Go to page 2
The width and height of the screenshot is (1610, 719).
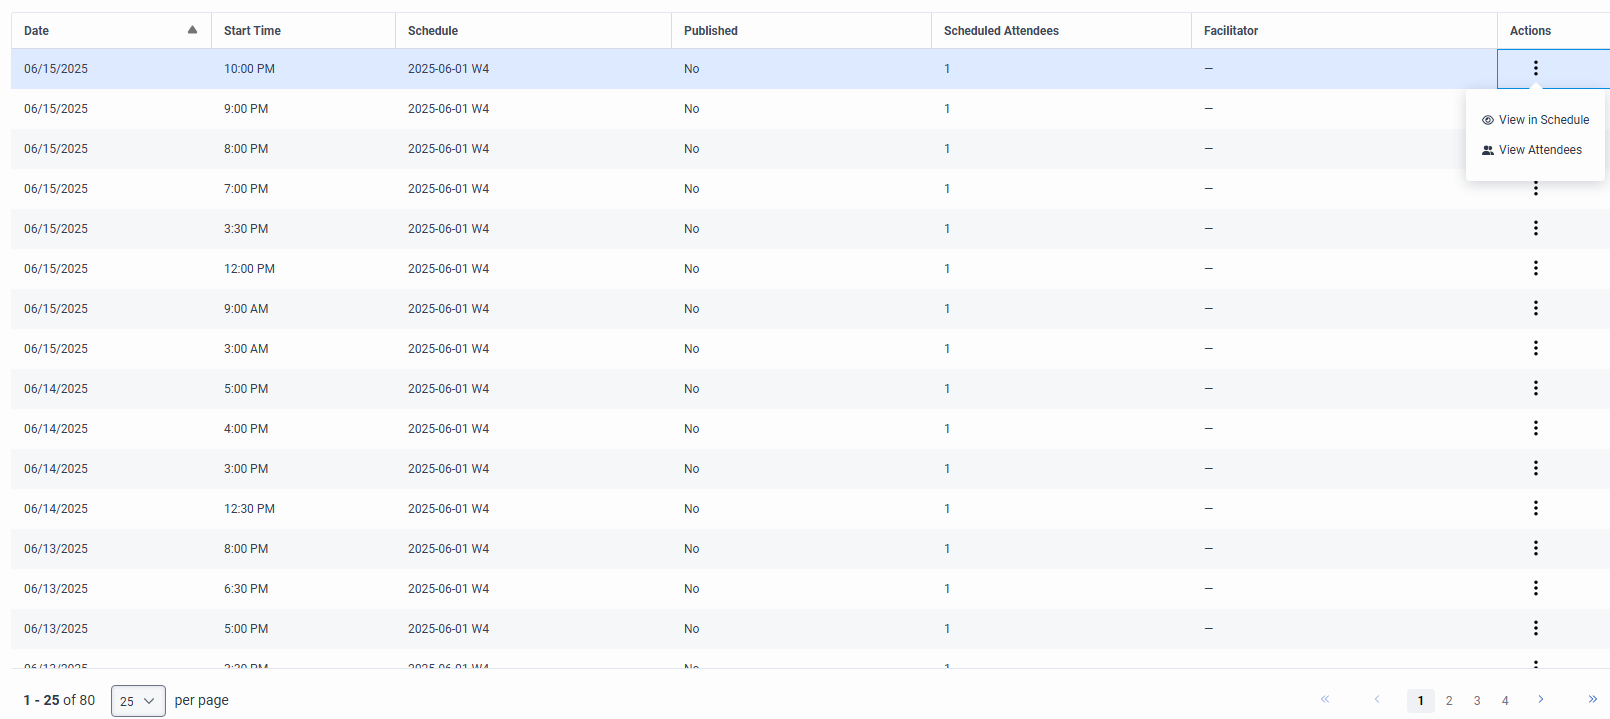pyautogui.click(x=1449, y=701)
